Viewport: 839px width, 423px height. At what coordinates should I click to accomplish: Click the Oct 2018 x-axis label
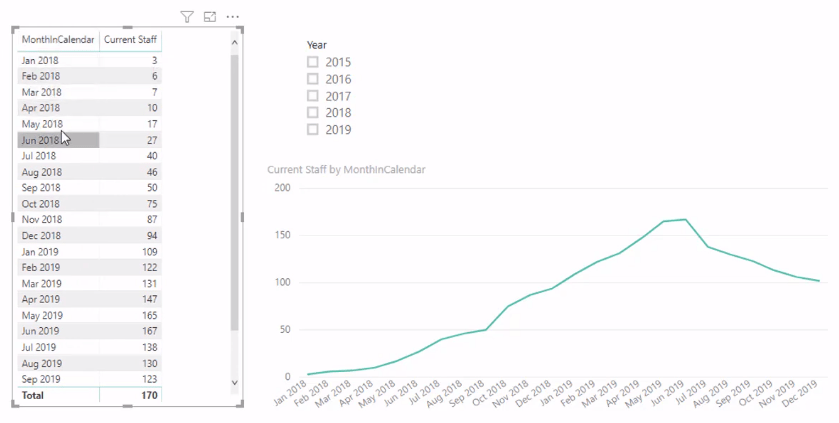tap(492, 393)
